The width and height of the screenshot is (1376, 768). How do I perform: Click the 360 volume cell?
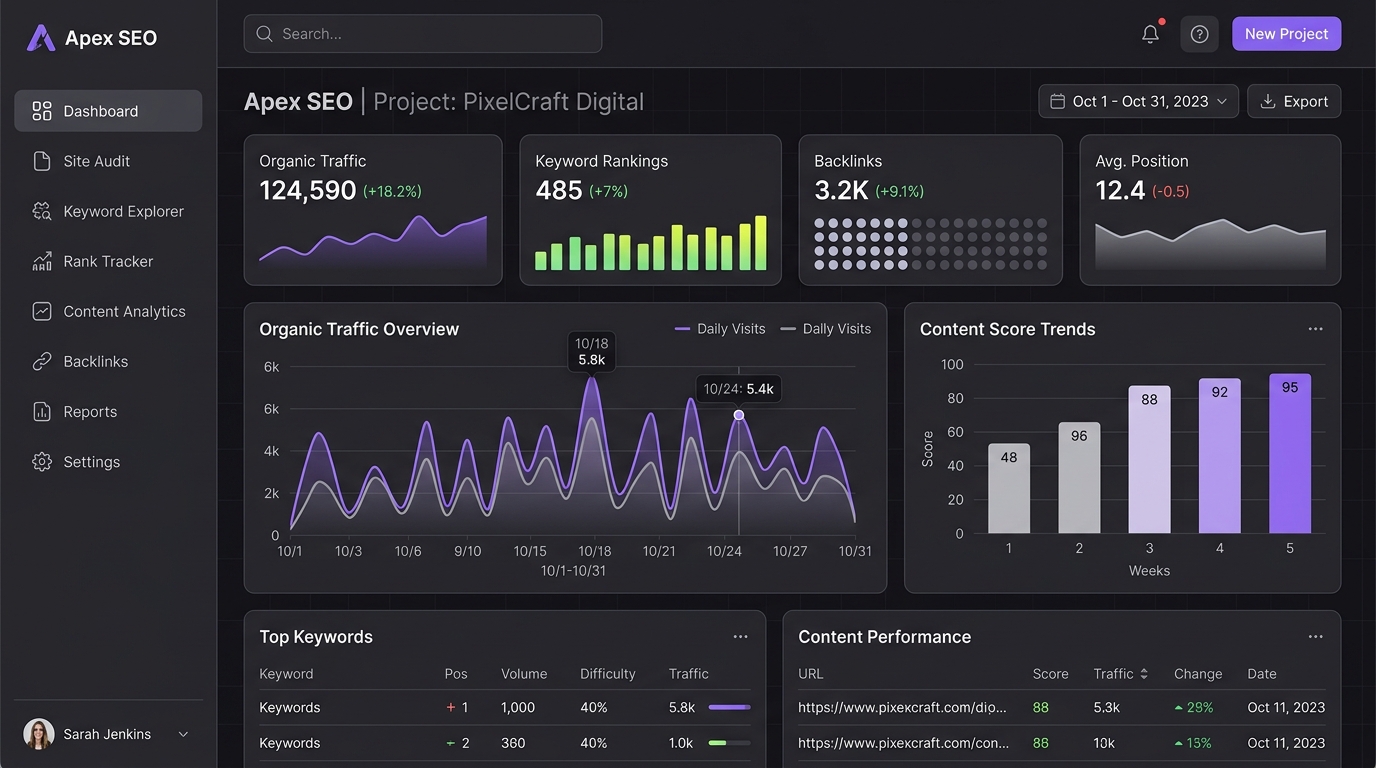coord(513,743)
